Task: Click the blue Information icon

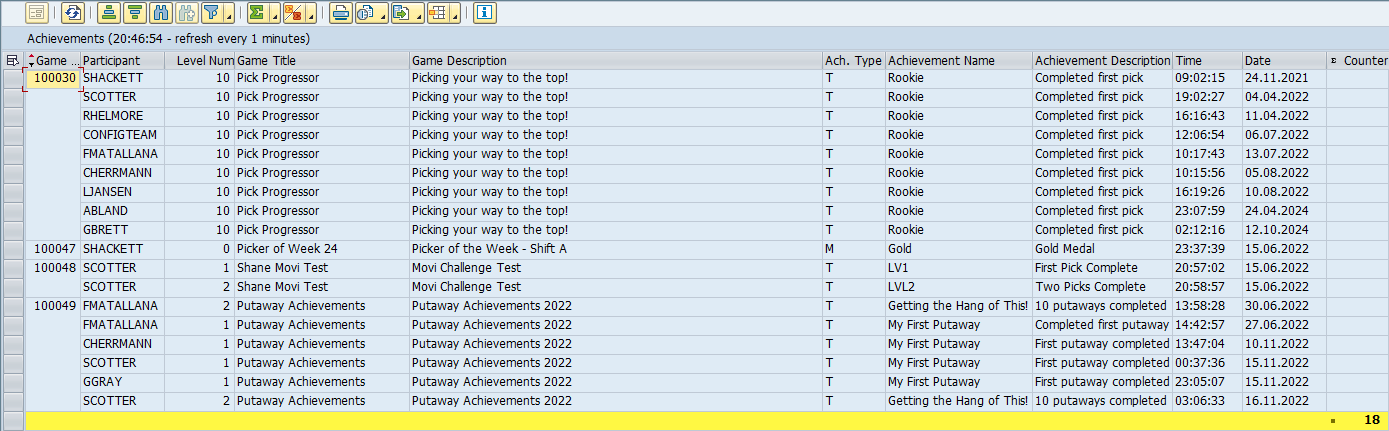Action: click(x=485, y=13)
